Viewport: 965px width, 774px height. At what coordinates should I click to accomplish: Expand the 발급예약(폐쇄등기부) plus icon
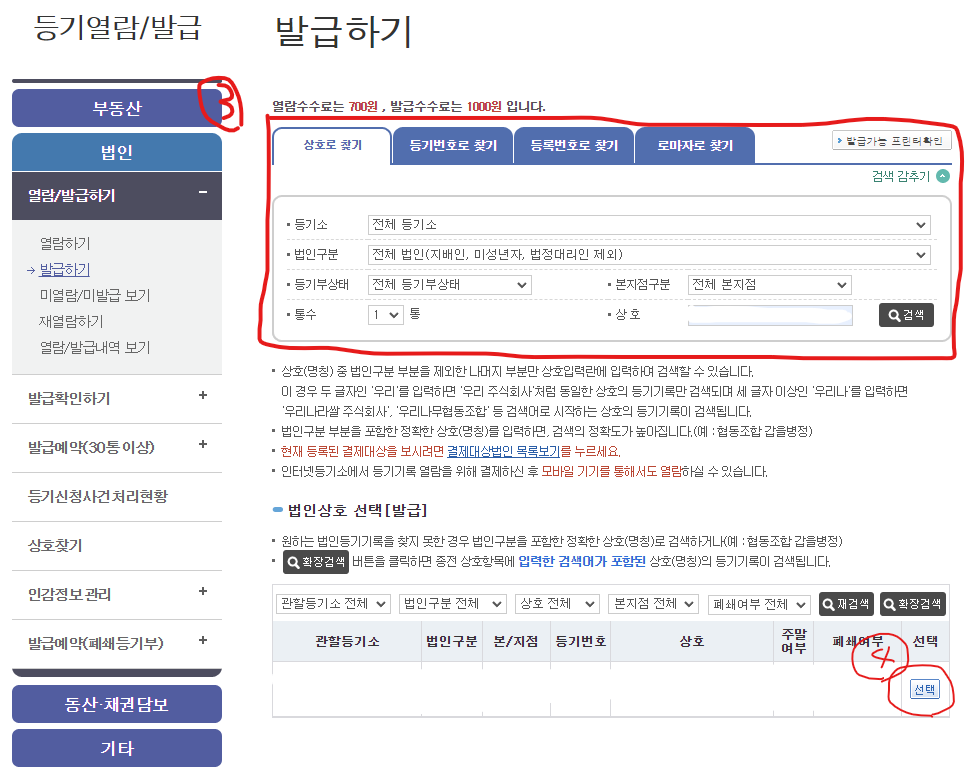point(202,640)
